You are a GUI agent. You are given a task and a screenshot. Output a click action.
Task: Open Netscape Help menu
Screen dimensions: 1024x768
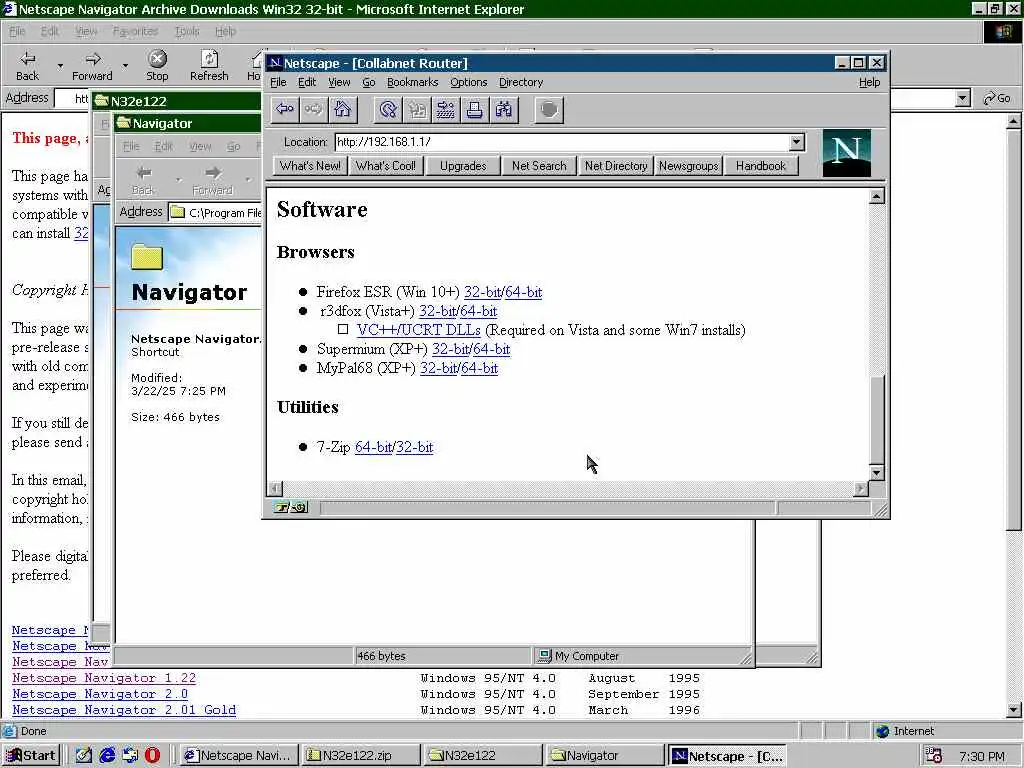coord(869,82)
